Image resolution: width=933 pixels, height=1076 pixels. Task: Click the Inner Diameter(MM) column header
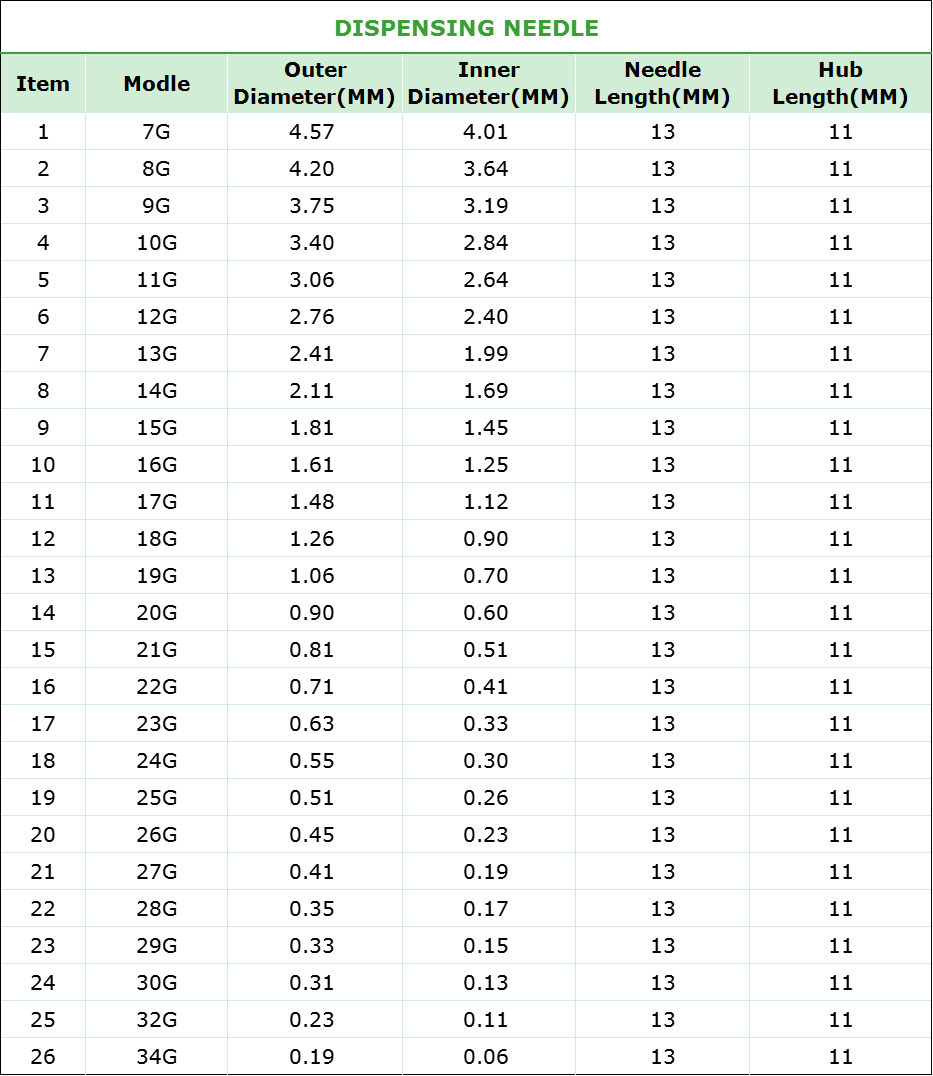point(489,84)
